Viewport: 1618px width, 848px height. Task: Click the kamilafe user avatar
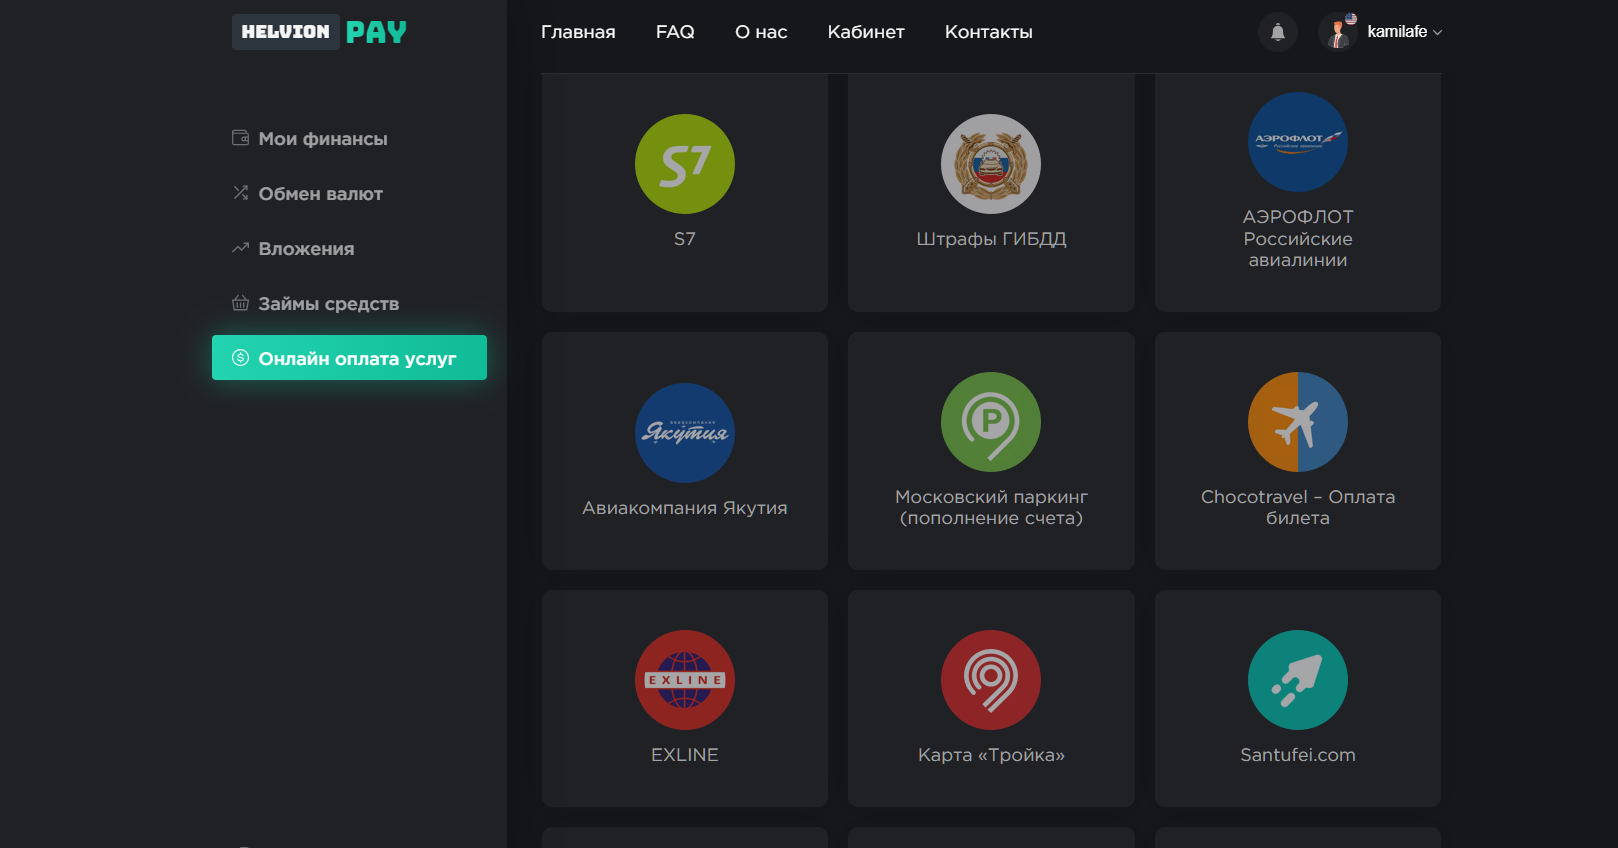tap(1338, 32)
